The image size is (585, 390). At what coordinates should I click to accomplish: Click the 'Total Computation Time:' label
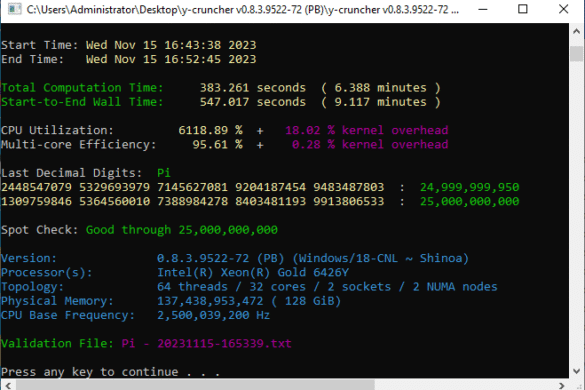(82, 88)
